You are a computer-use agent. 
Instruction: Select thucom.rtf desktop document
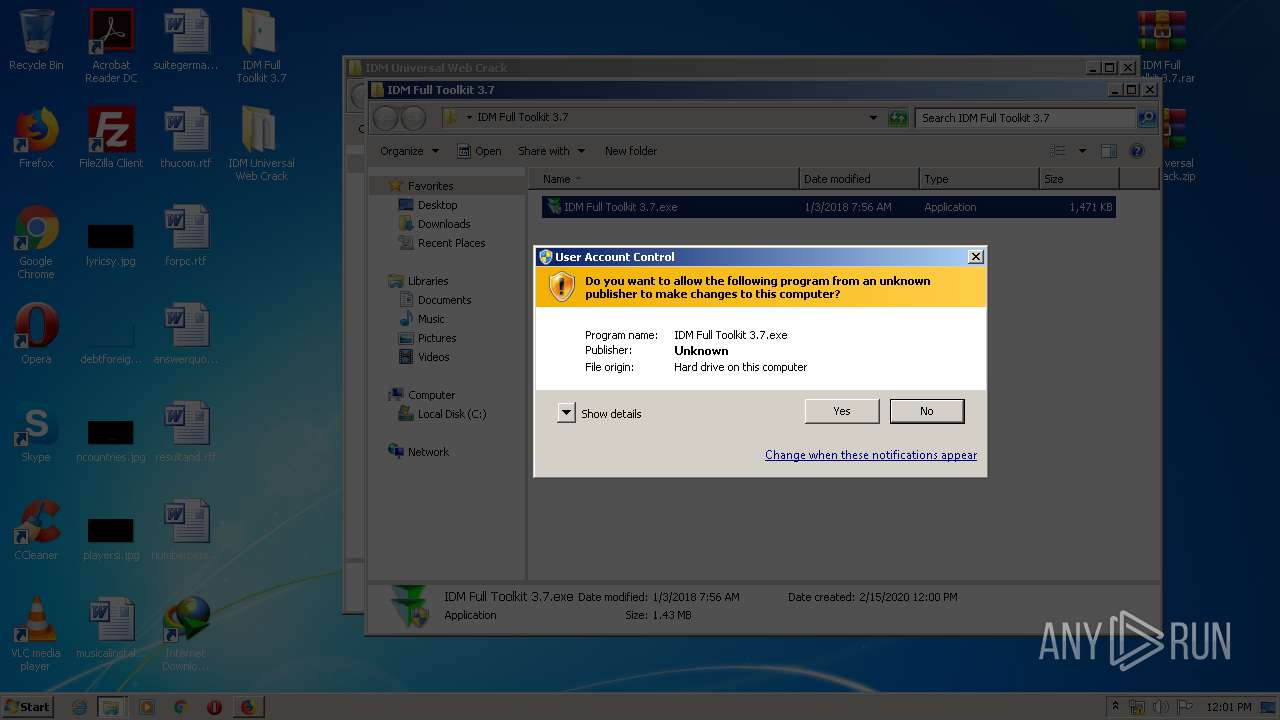tap(186, 137)
